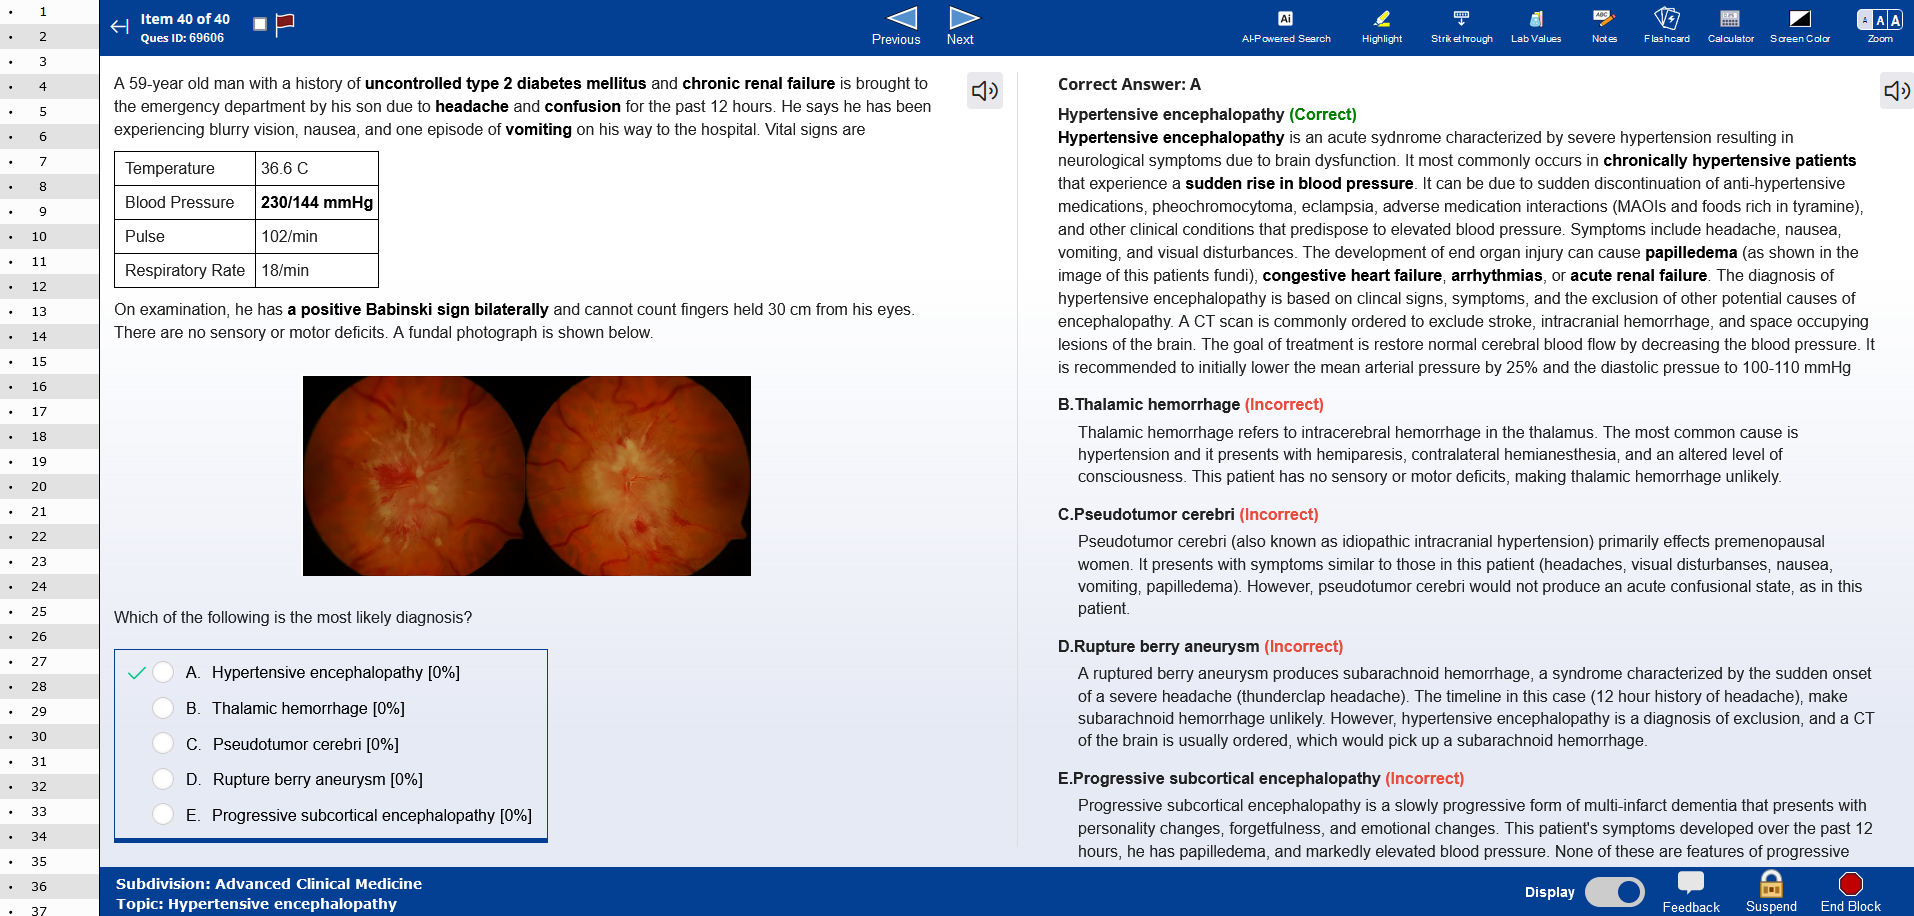The width and height of the screenshot is (1914, 916).
Task: Click 'E.Progressive subcortical encephalopathy (Incorrect)' heading
Action: 1260,779
